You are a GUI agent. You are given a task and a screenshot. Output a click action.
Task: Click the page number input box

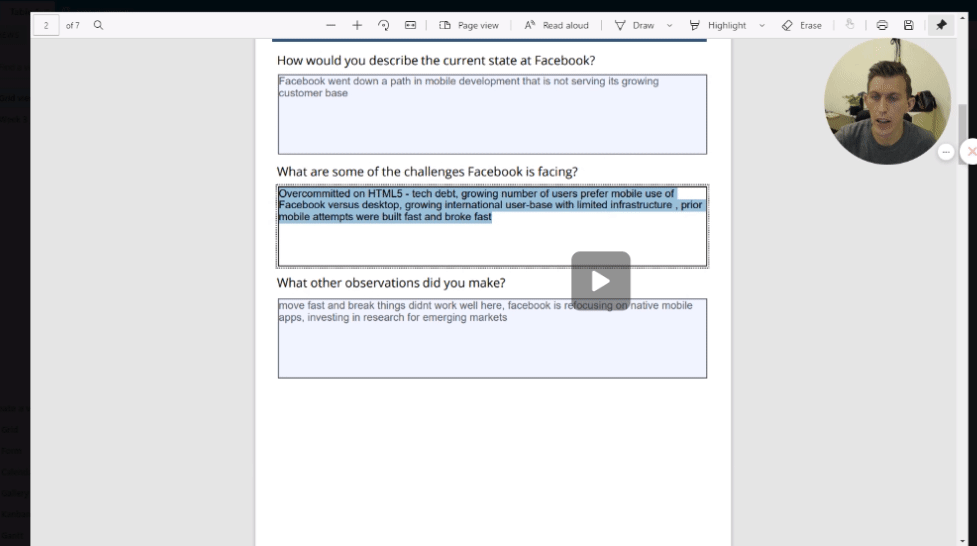tap(46, 26)
